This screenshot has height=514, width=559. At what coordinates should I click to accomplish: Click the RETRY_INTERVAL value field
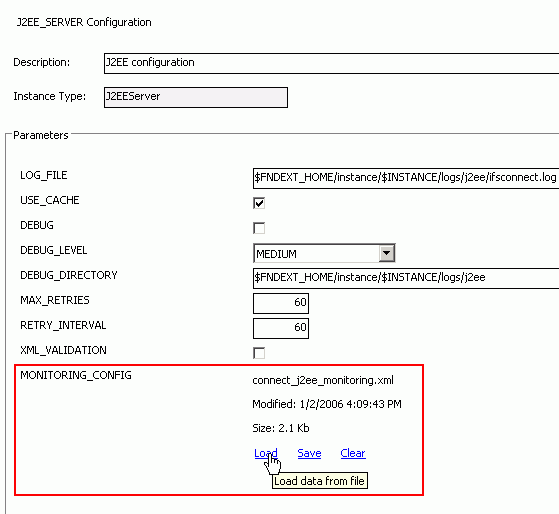281,328
